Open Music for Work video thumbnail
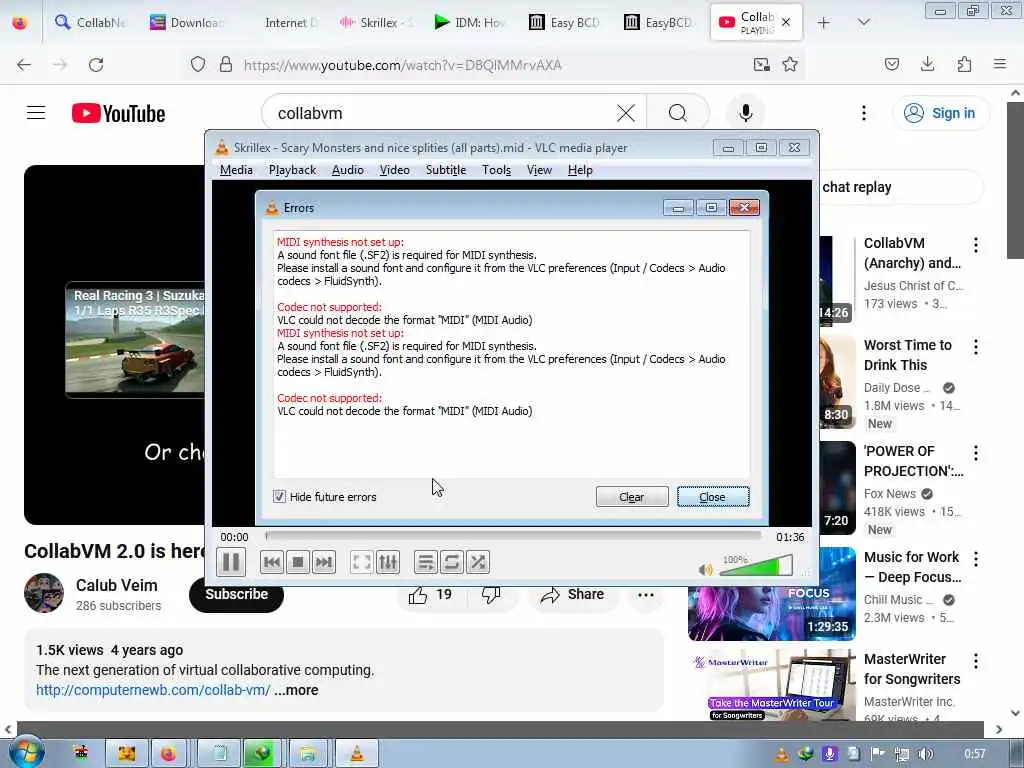 (771, 594)
